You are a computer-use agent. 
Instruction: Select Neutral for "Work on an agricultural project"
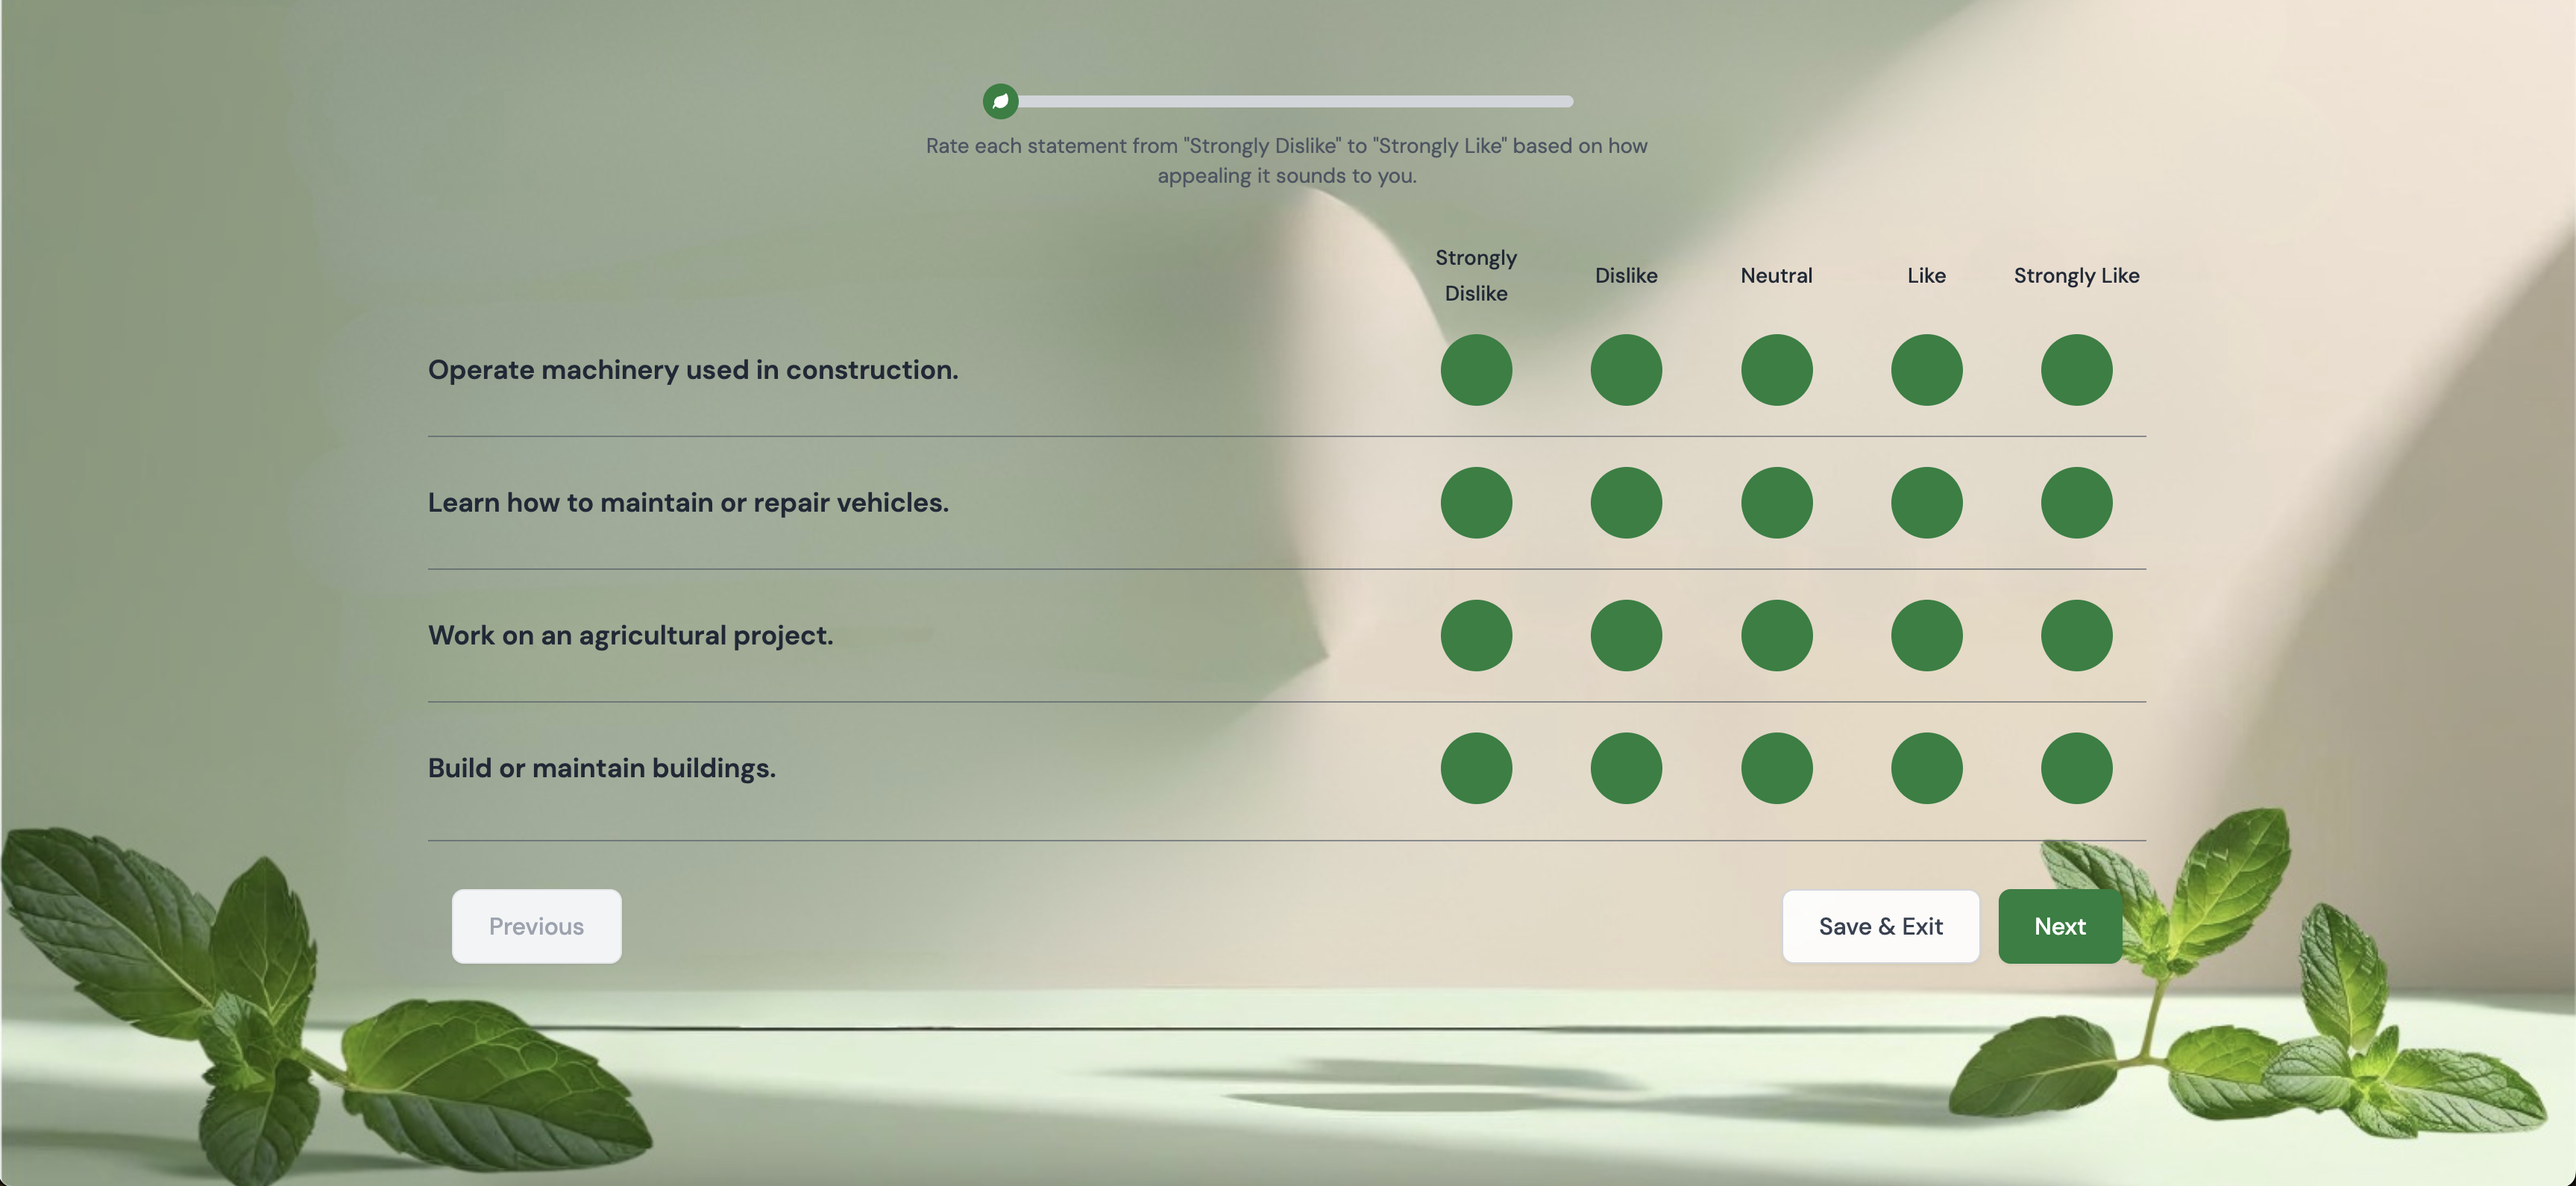tap(1776, 635)
